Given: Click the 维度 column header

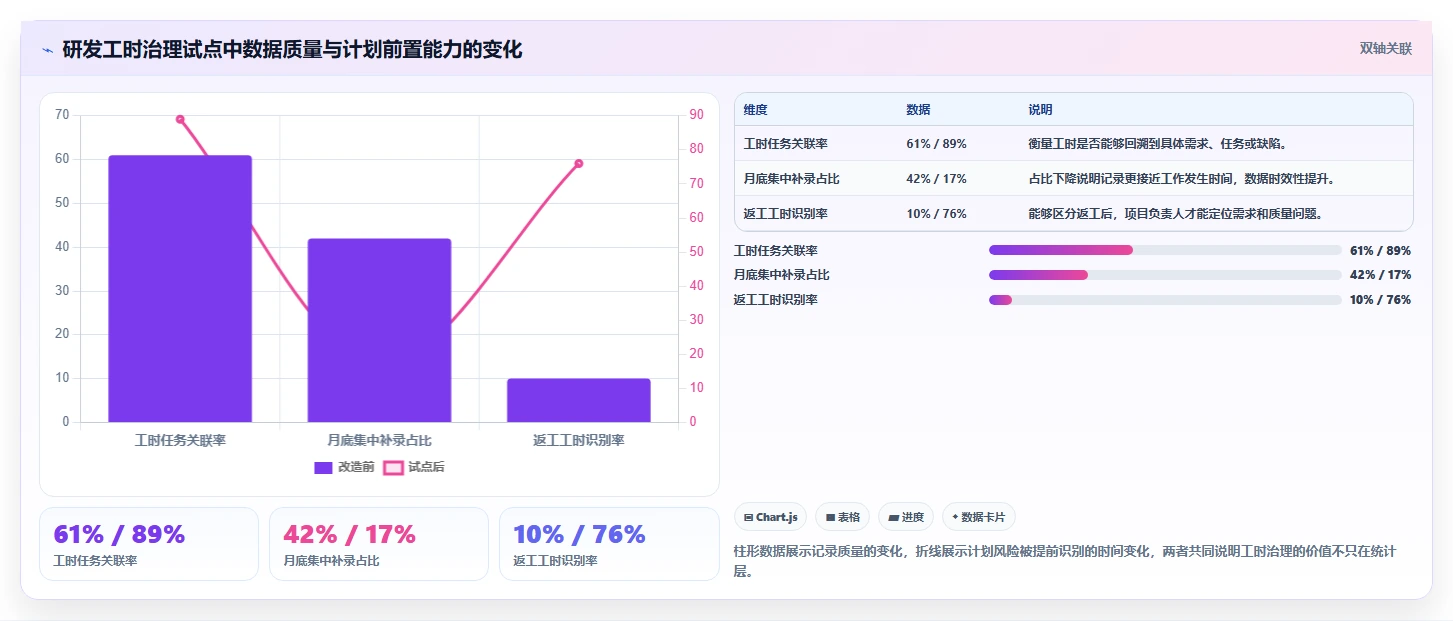Looking at the screenshot, I should (756, 110).
